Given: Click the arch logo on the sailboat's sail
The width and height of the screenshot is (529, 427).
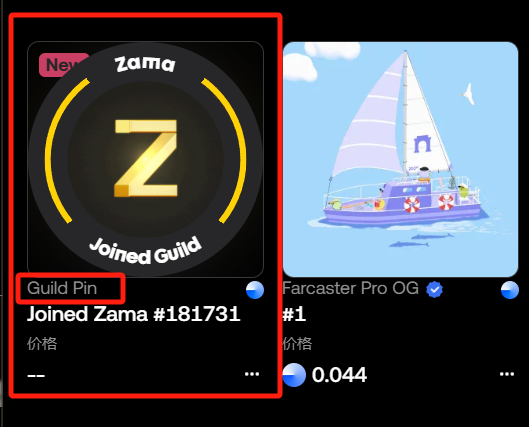Looking at the screenshot, I should click(x=422, y=143).
